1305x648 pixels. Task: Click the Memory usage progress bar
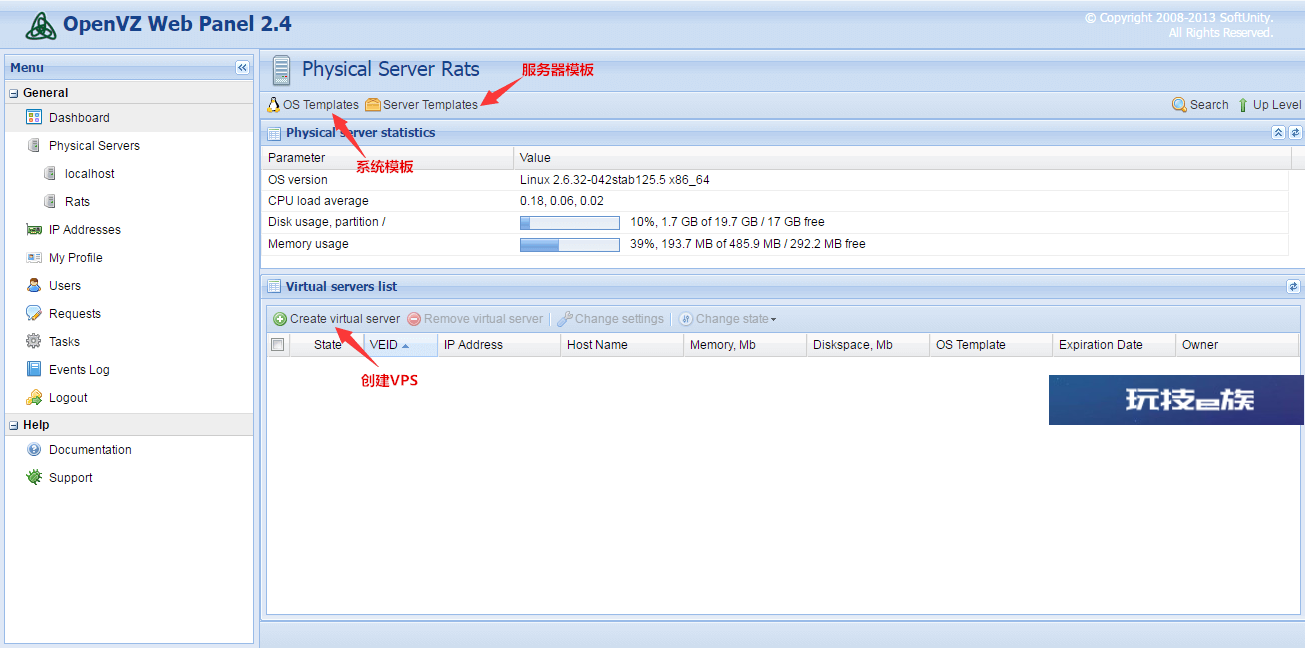point(570,244)
